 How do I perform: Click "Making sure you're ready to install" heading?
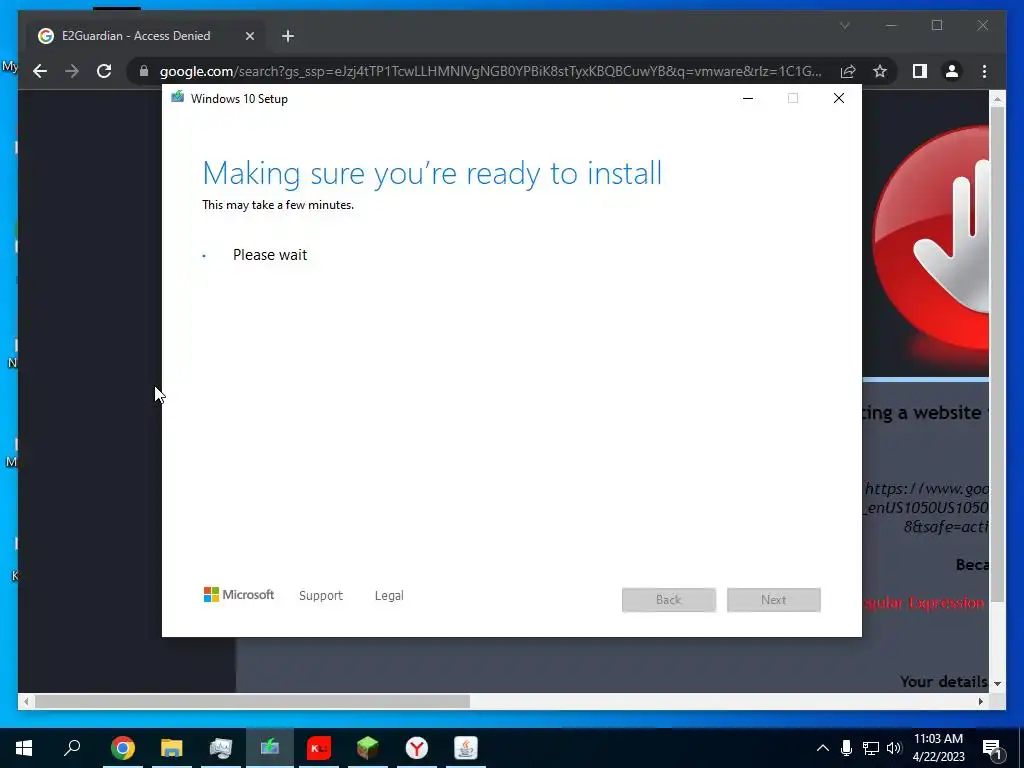coord(432,174)
